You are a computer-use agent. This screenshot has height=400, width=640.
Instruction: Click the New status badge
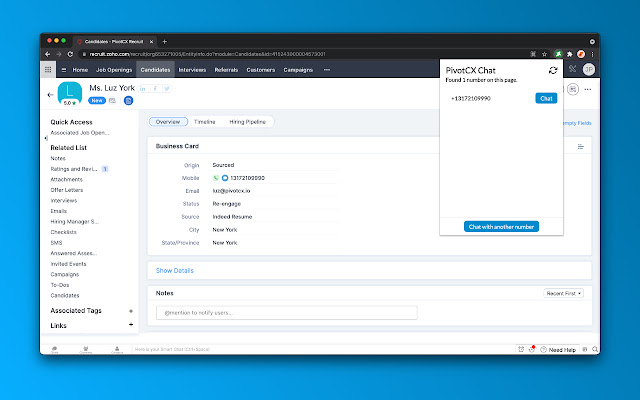(97, 100)
